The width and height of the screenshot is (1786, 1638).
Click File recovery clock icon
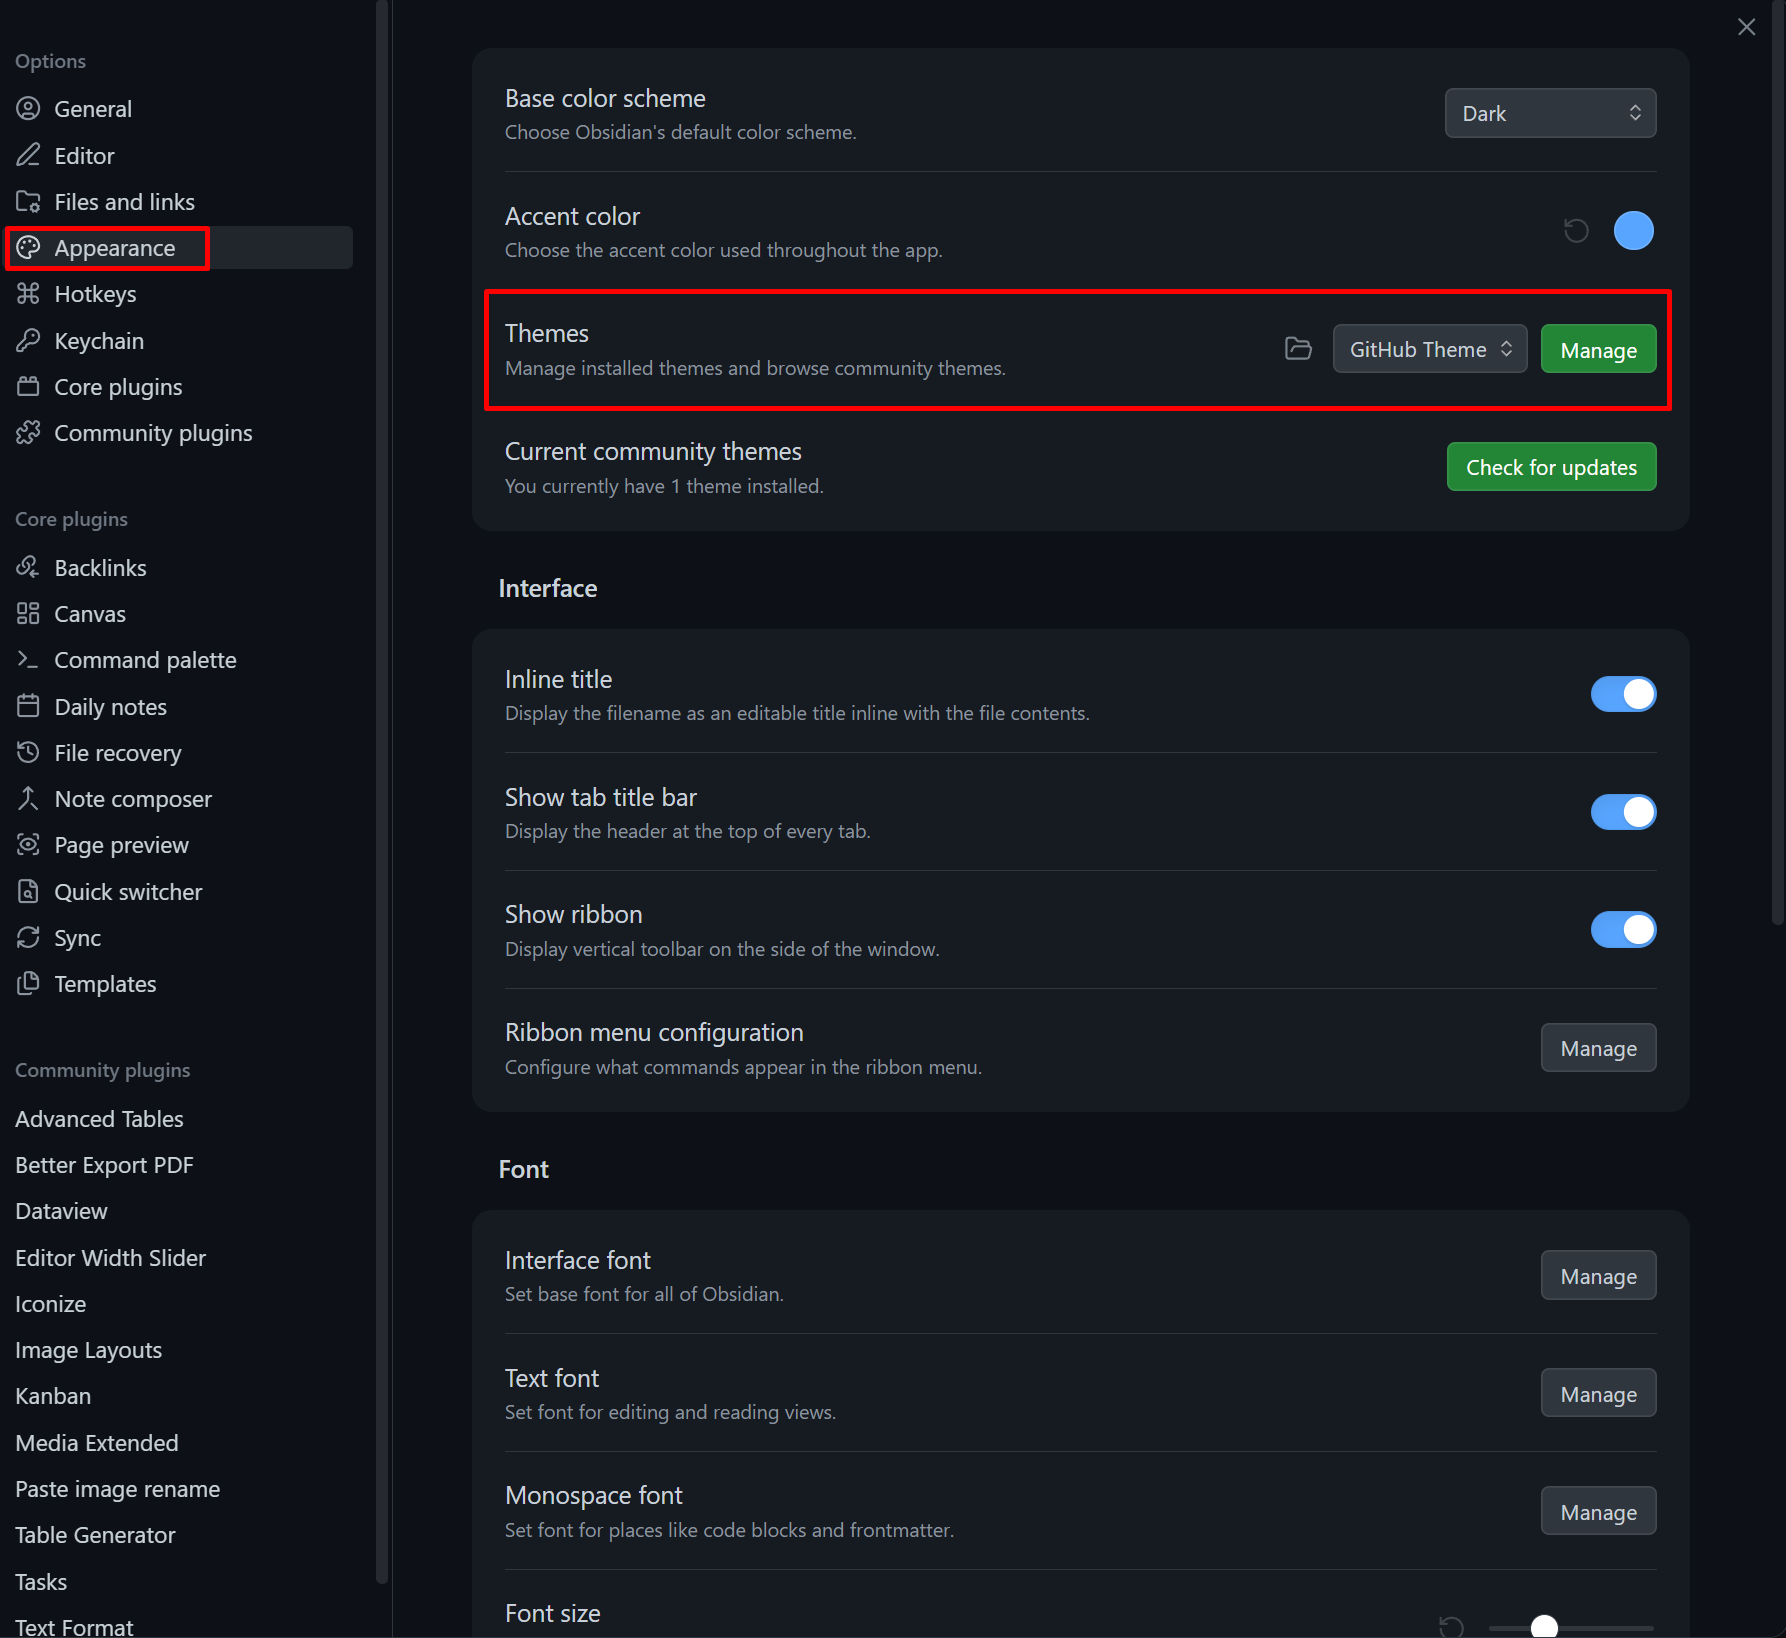point(28,752)
